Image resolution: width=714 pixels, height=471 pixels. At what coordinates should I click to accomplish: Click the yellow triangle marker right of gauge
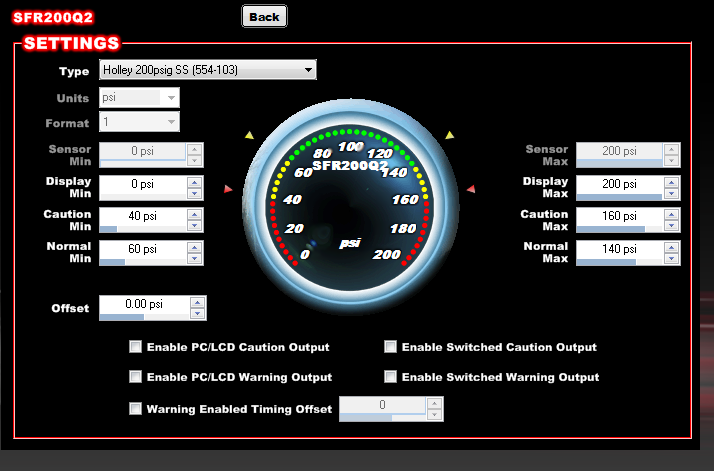click(x=450, y=135)
